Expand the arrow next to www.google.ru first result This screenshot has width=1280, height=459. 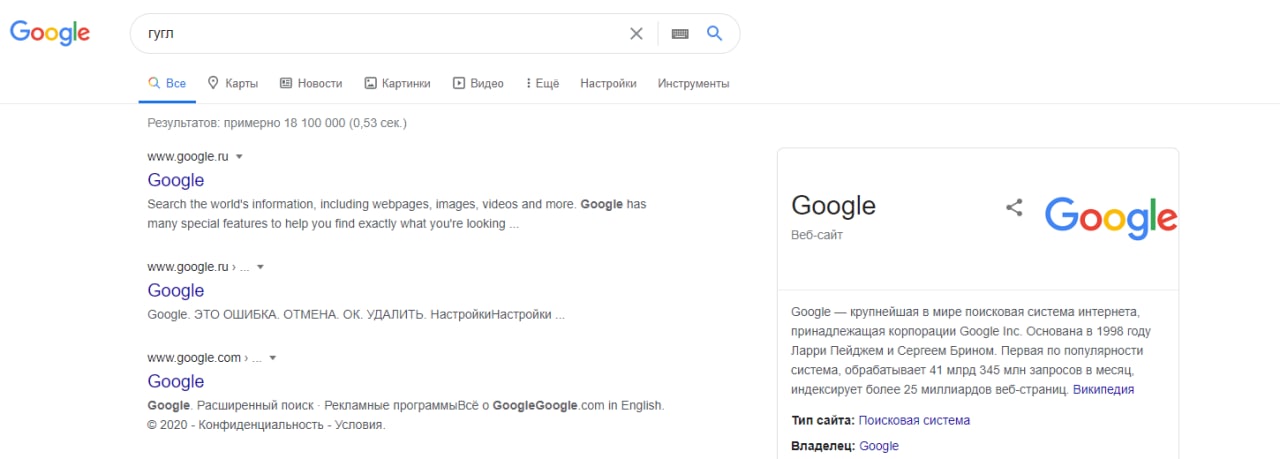click(x=240, y=157)
